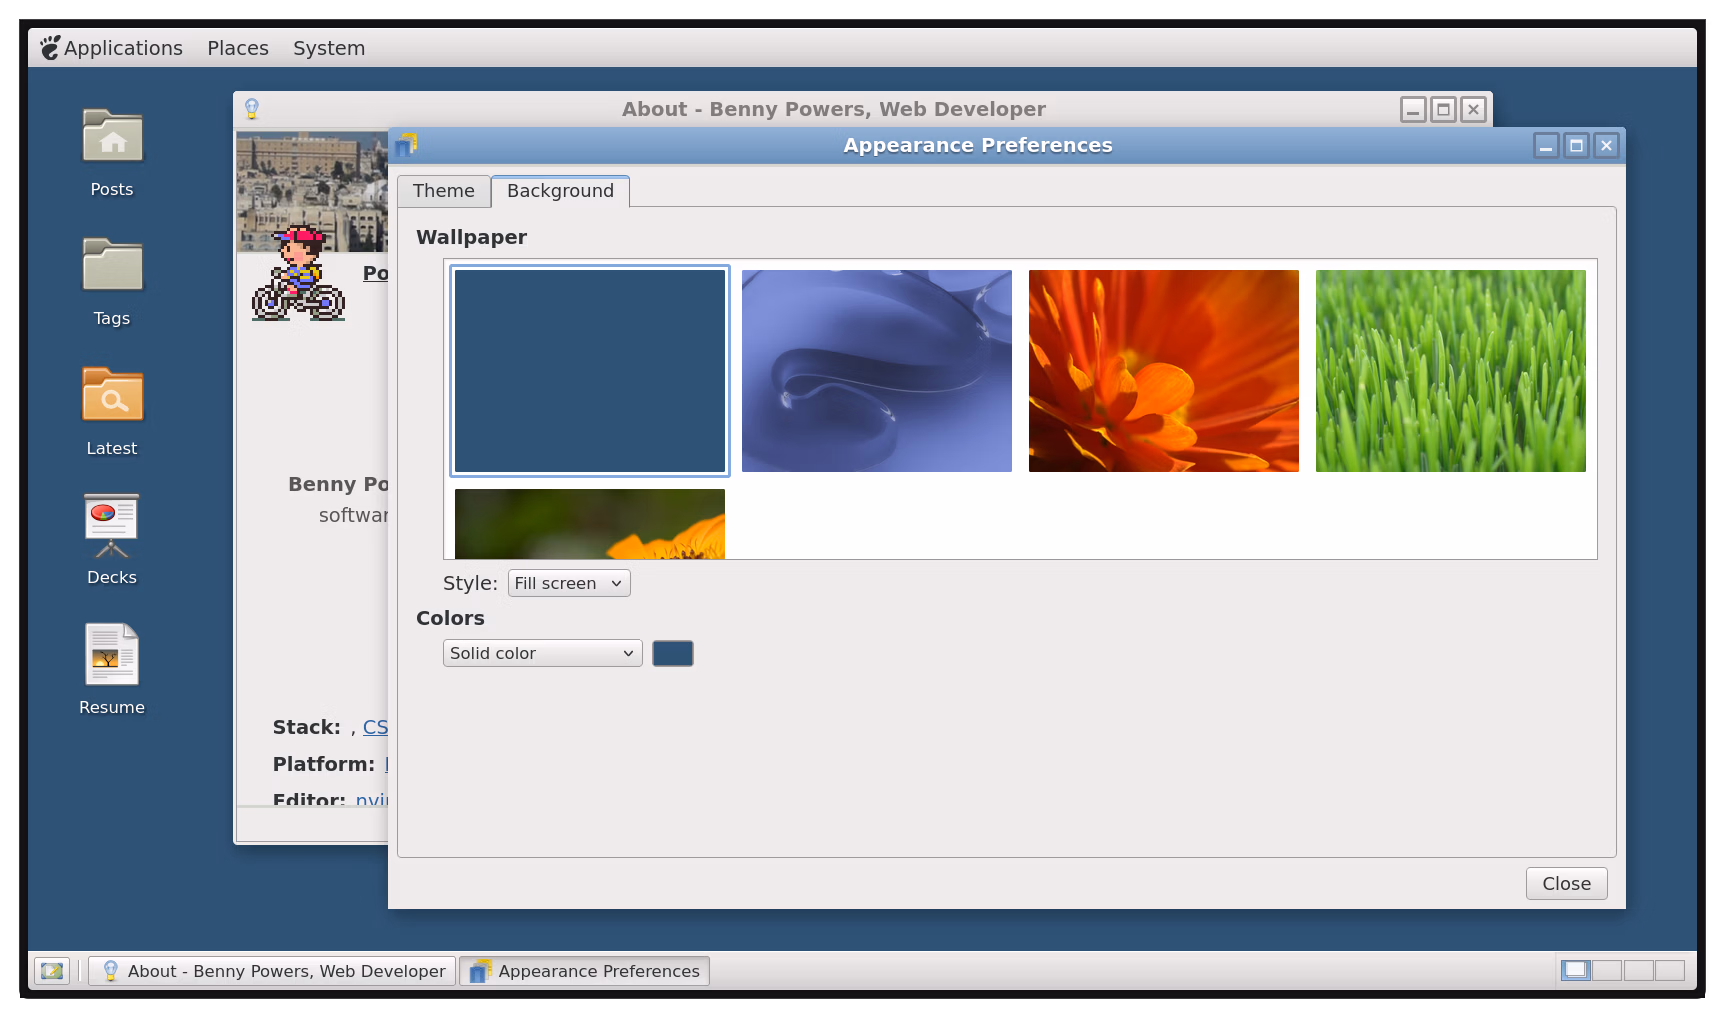1725x1018 pixels.
Task: Click the Close button in Appearance Preferences
Action: 1565,883
